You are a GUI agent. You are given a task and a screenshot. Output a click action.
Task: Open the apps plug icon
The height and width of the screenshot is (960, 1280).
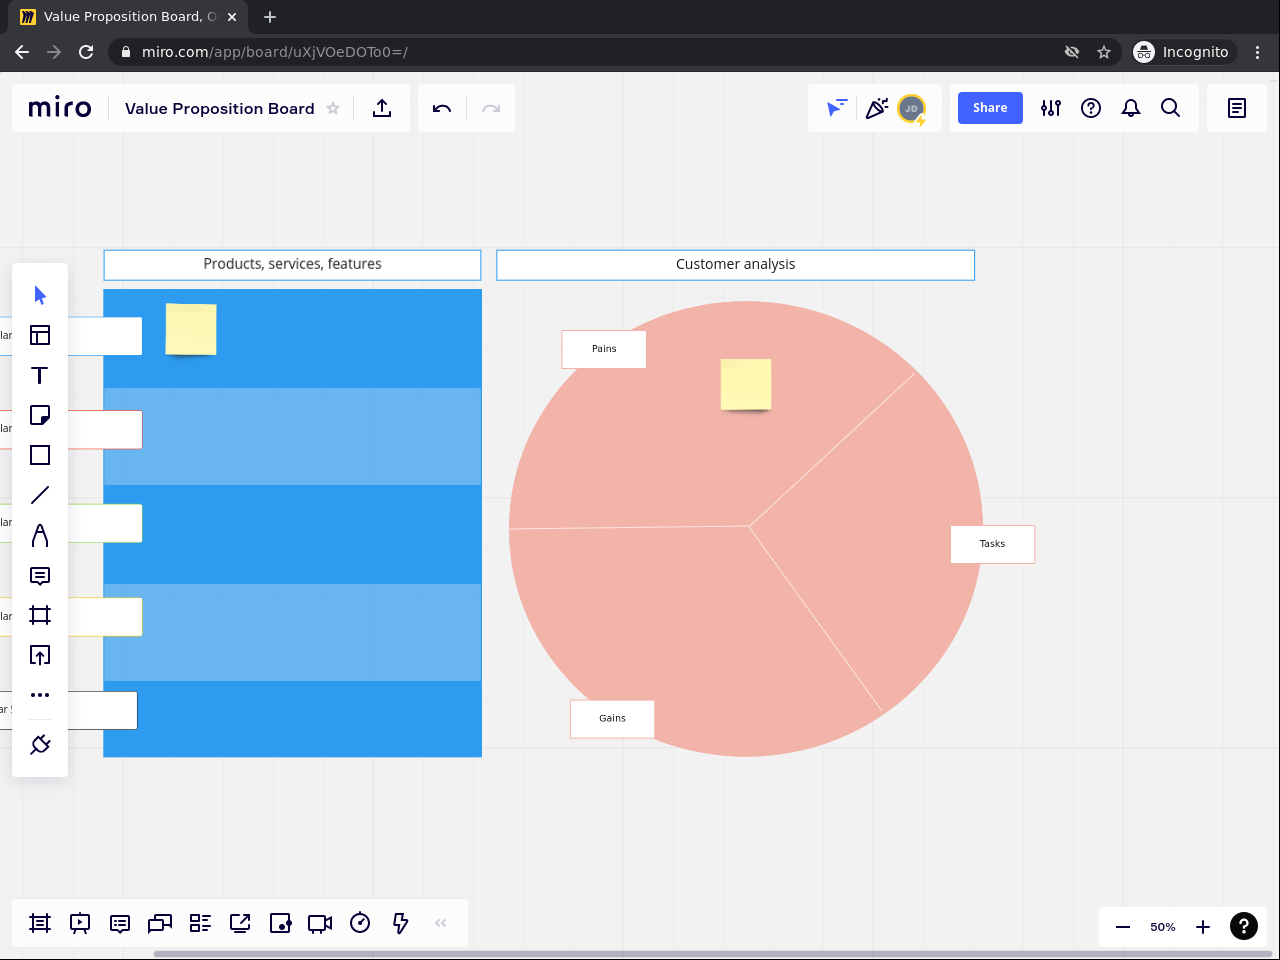pyautogui.click(x=40, y=744)
